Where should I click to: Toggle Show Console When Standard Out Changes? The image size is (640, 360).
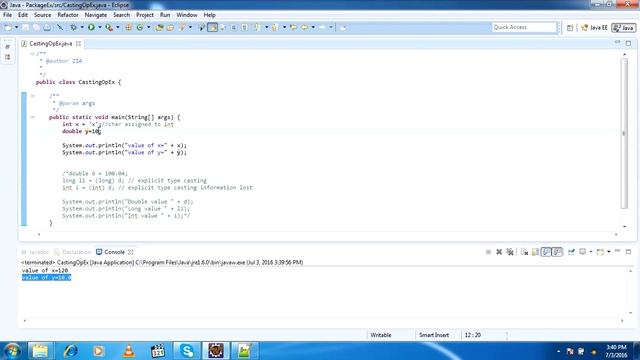pyautogui.click(x=546, y=252)
